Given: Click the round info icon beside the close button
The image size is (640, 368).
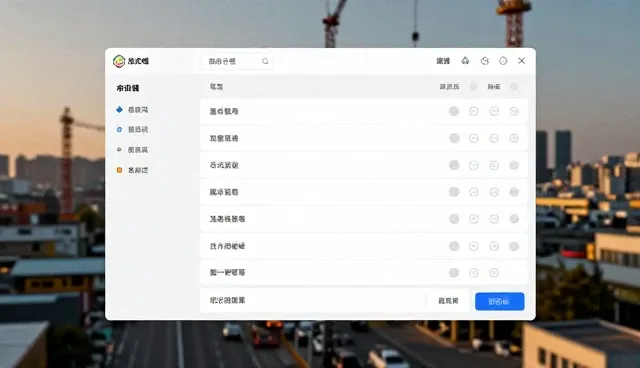Looking at the screenshot, I should [503, 61].
